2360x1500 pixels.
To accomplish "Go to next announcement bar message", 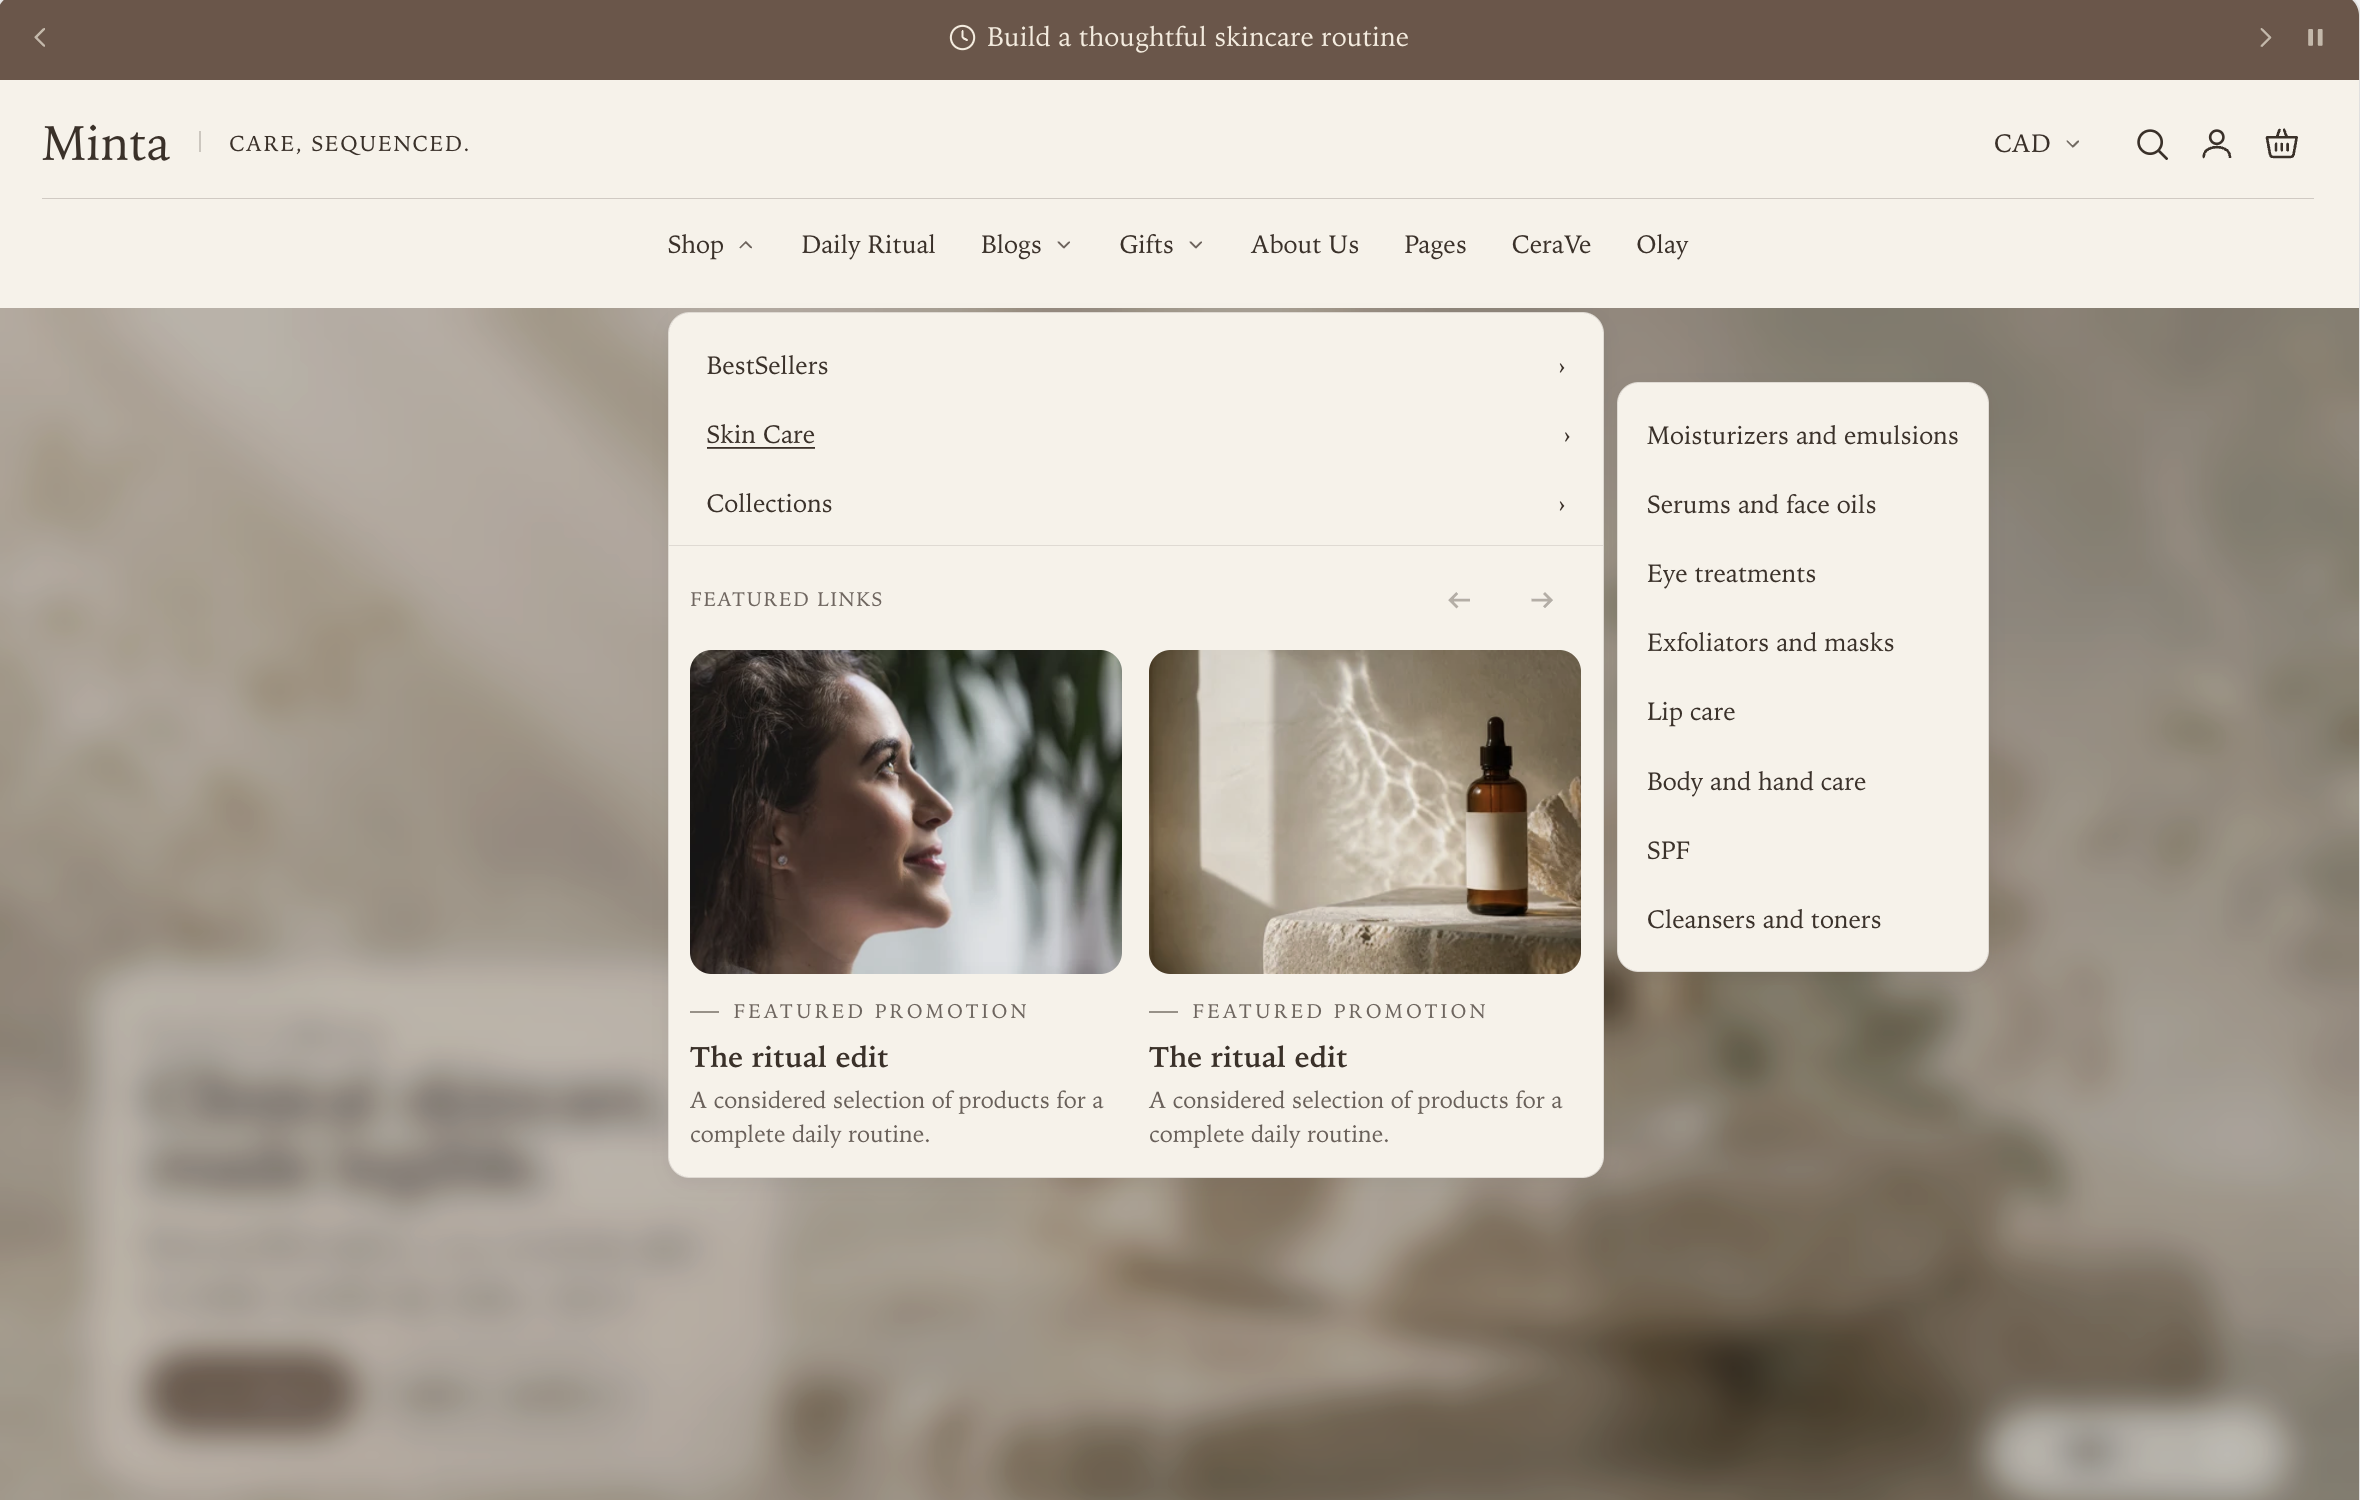I will (2265, 38).
